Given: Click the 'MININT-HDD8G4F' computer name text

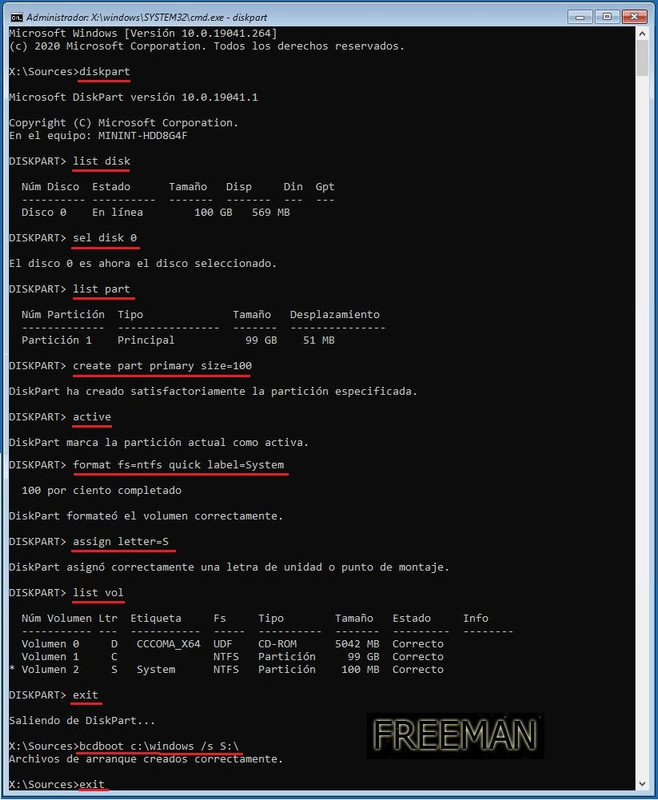Looking at the screenshot, I should [143, 136].
